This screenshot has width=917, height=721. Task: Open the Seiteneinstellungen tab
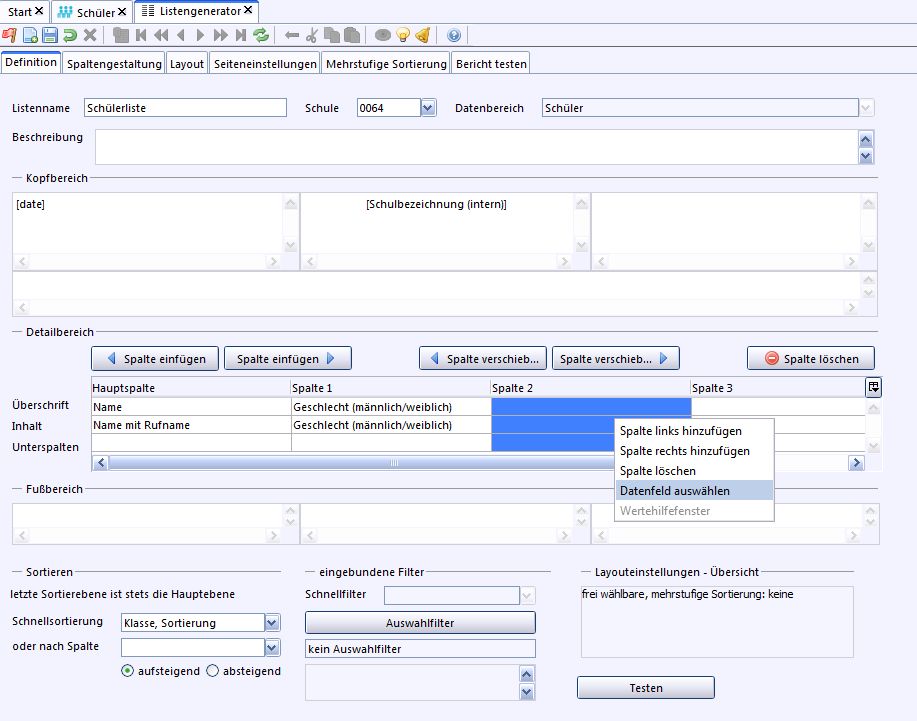pyautogui.click(x=265, y=64)
